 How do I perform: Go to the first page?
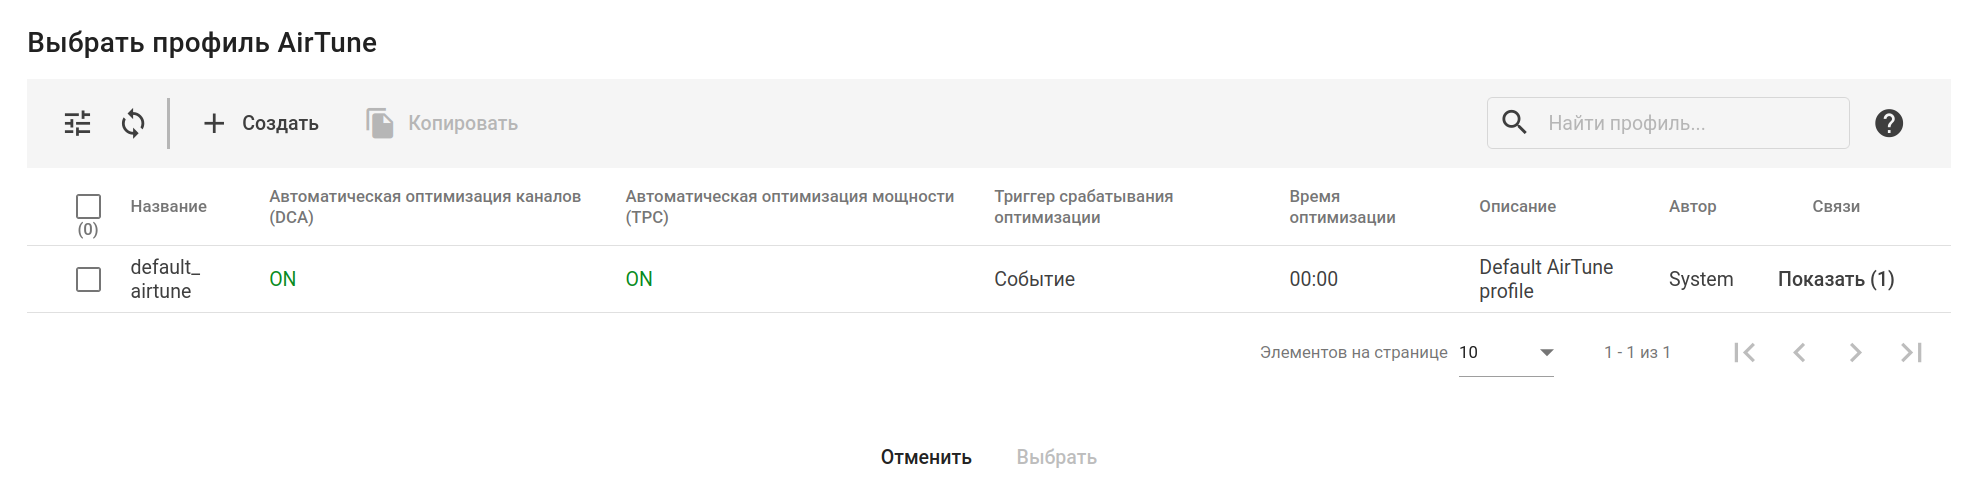(x=1745, y=352)
